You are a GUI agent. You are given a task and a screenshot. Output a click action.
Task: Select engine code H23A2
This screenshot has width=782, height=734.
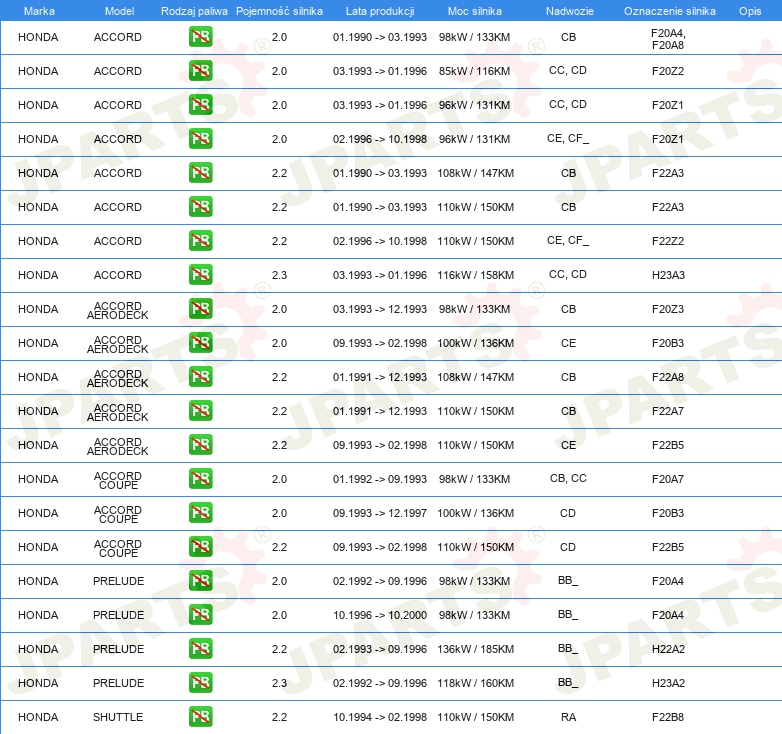[x=668, y=683]
